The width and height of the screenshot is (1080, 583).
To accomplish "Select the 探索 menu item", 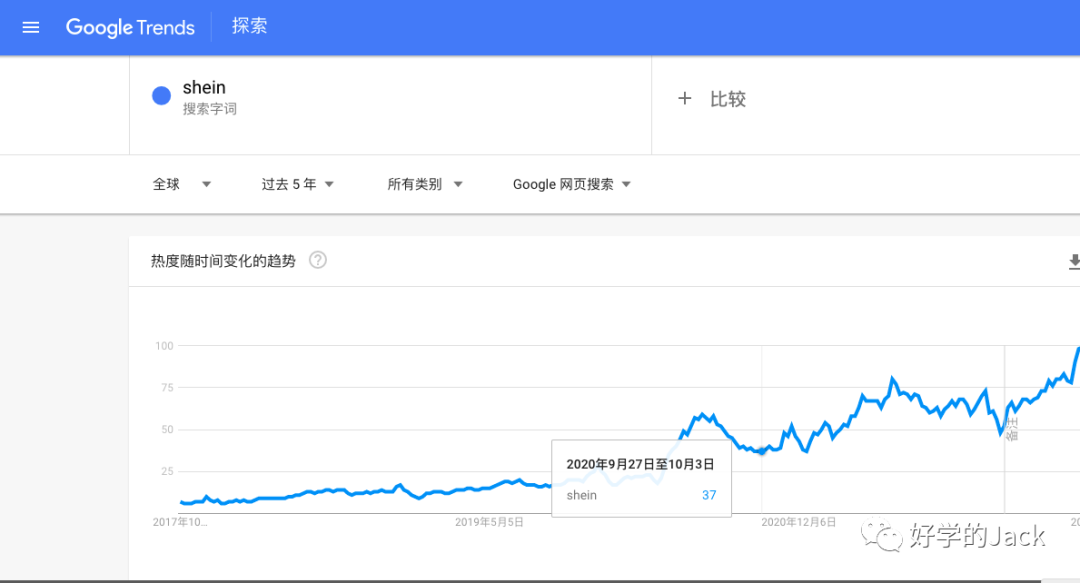I will point(249,26).
